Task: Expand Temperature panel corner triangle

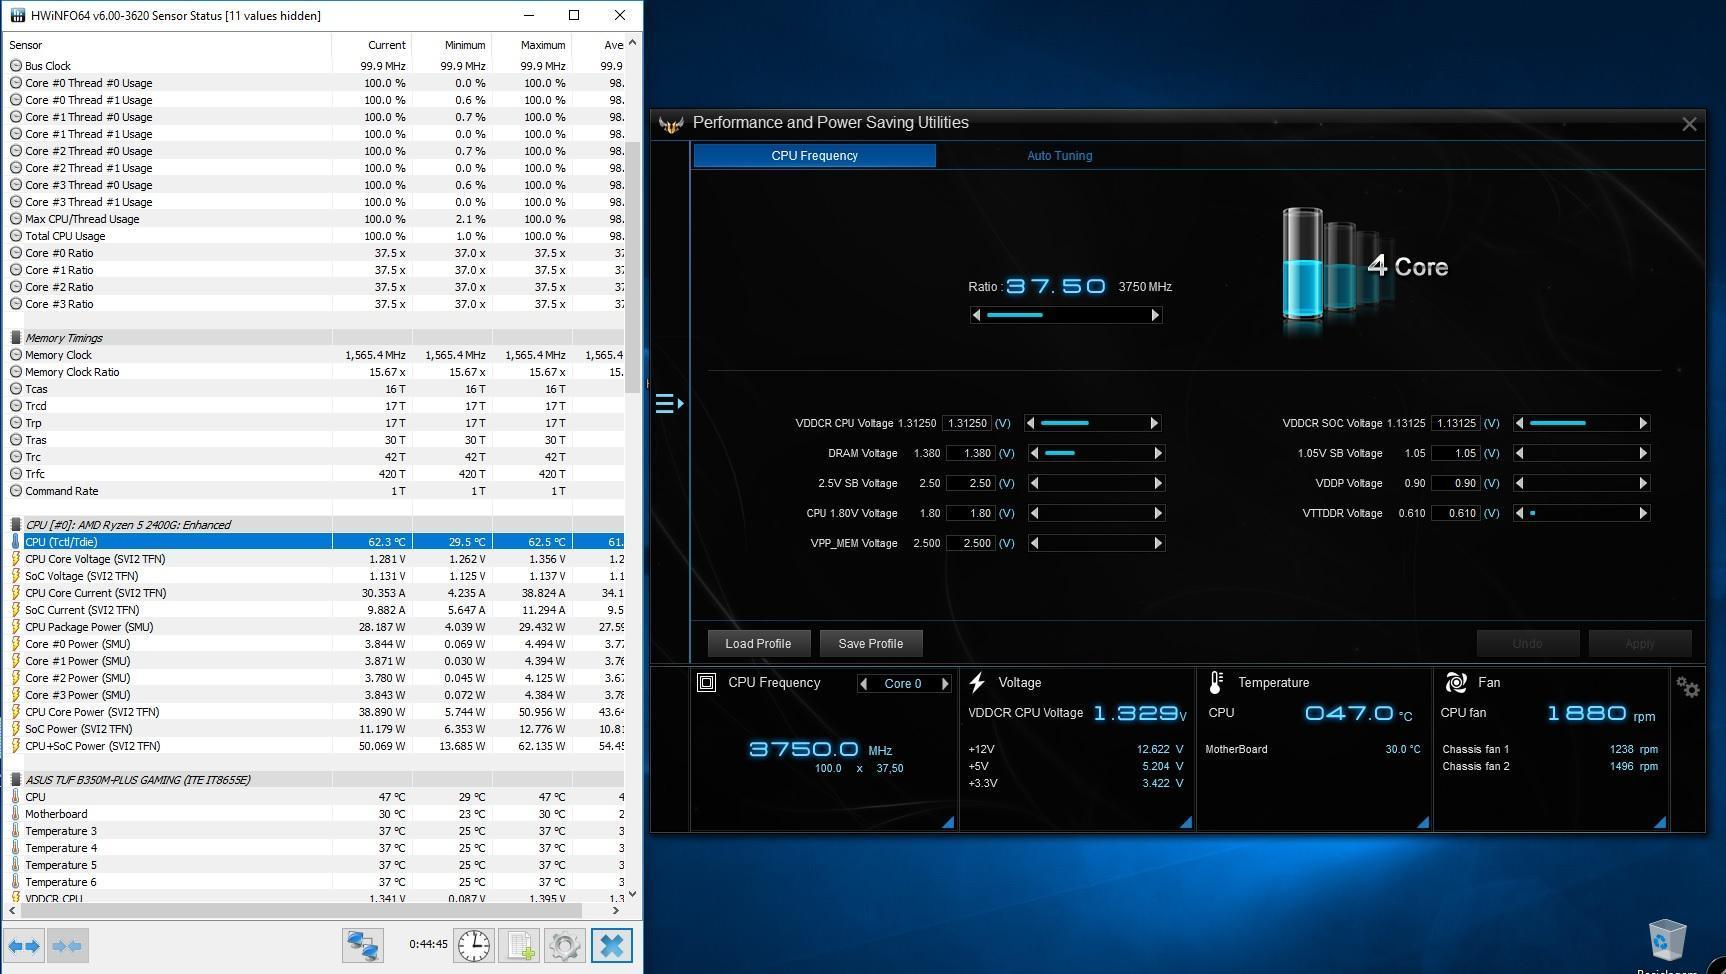Action: pos(1423,822)
